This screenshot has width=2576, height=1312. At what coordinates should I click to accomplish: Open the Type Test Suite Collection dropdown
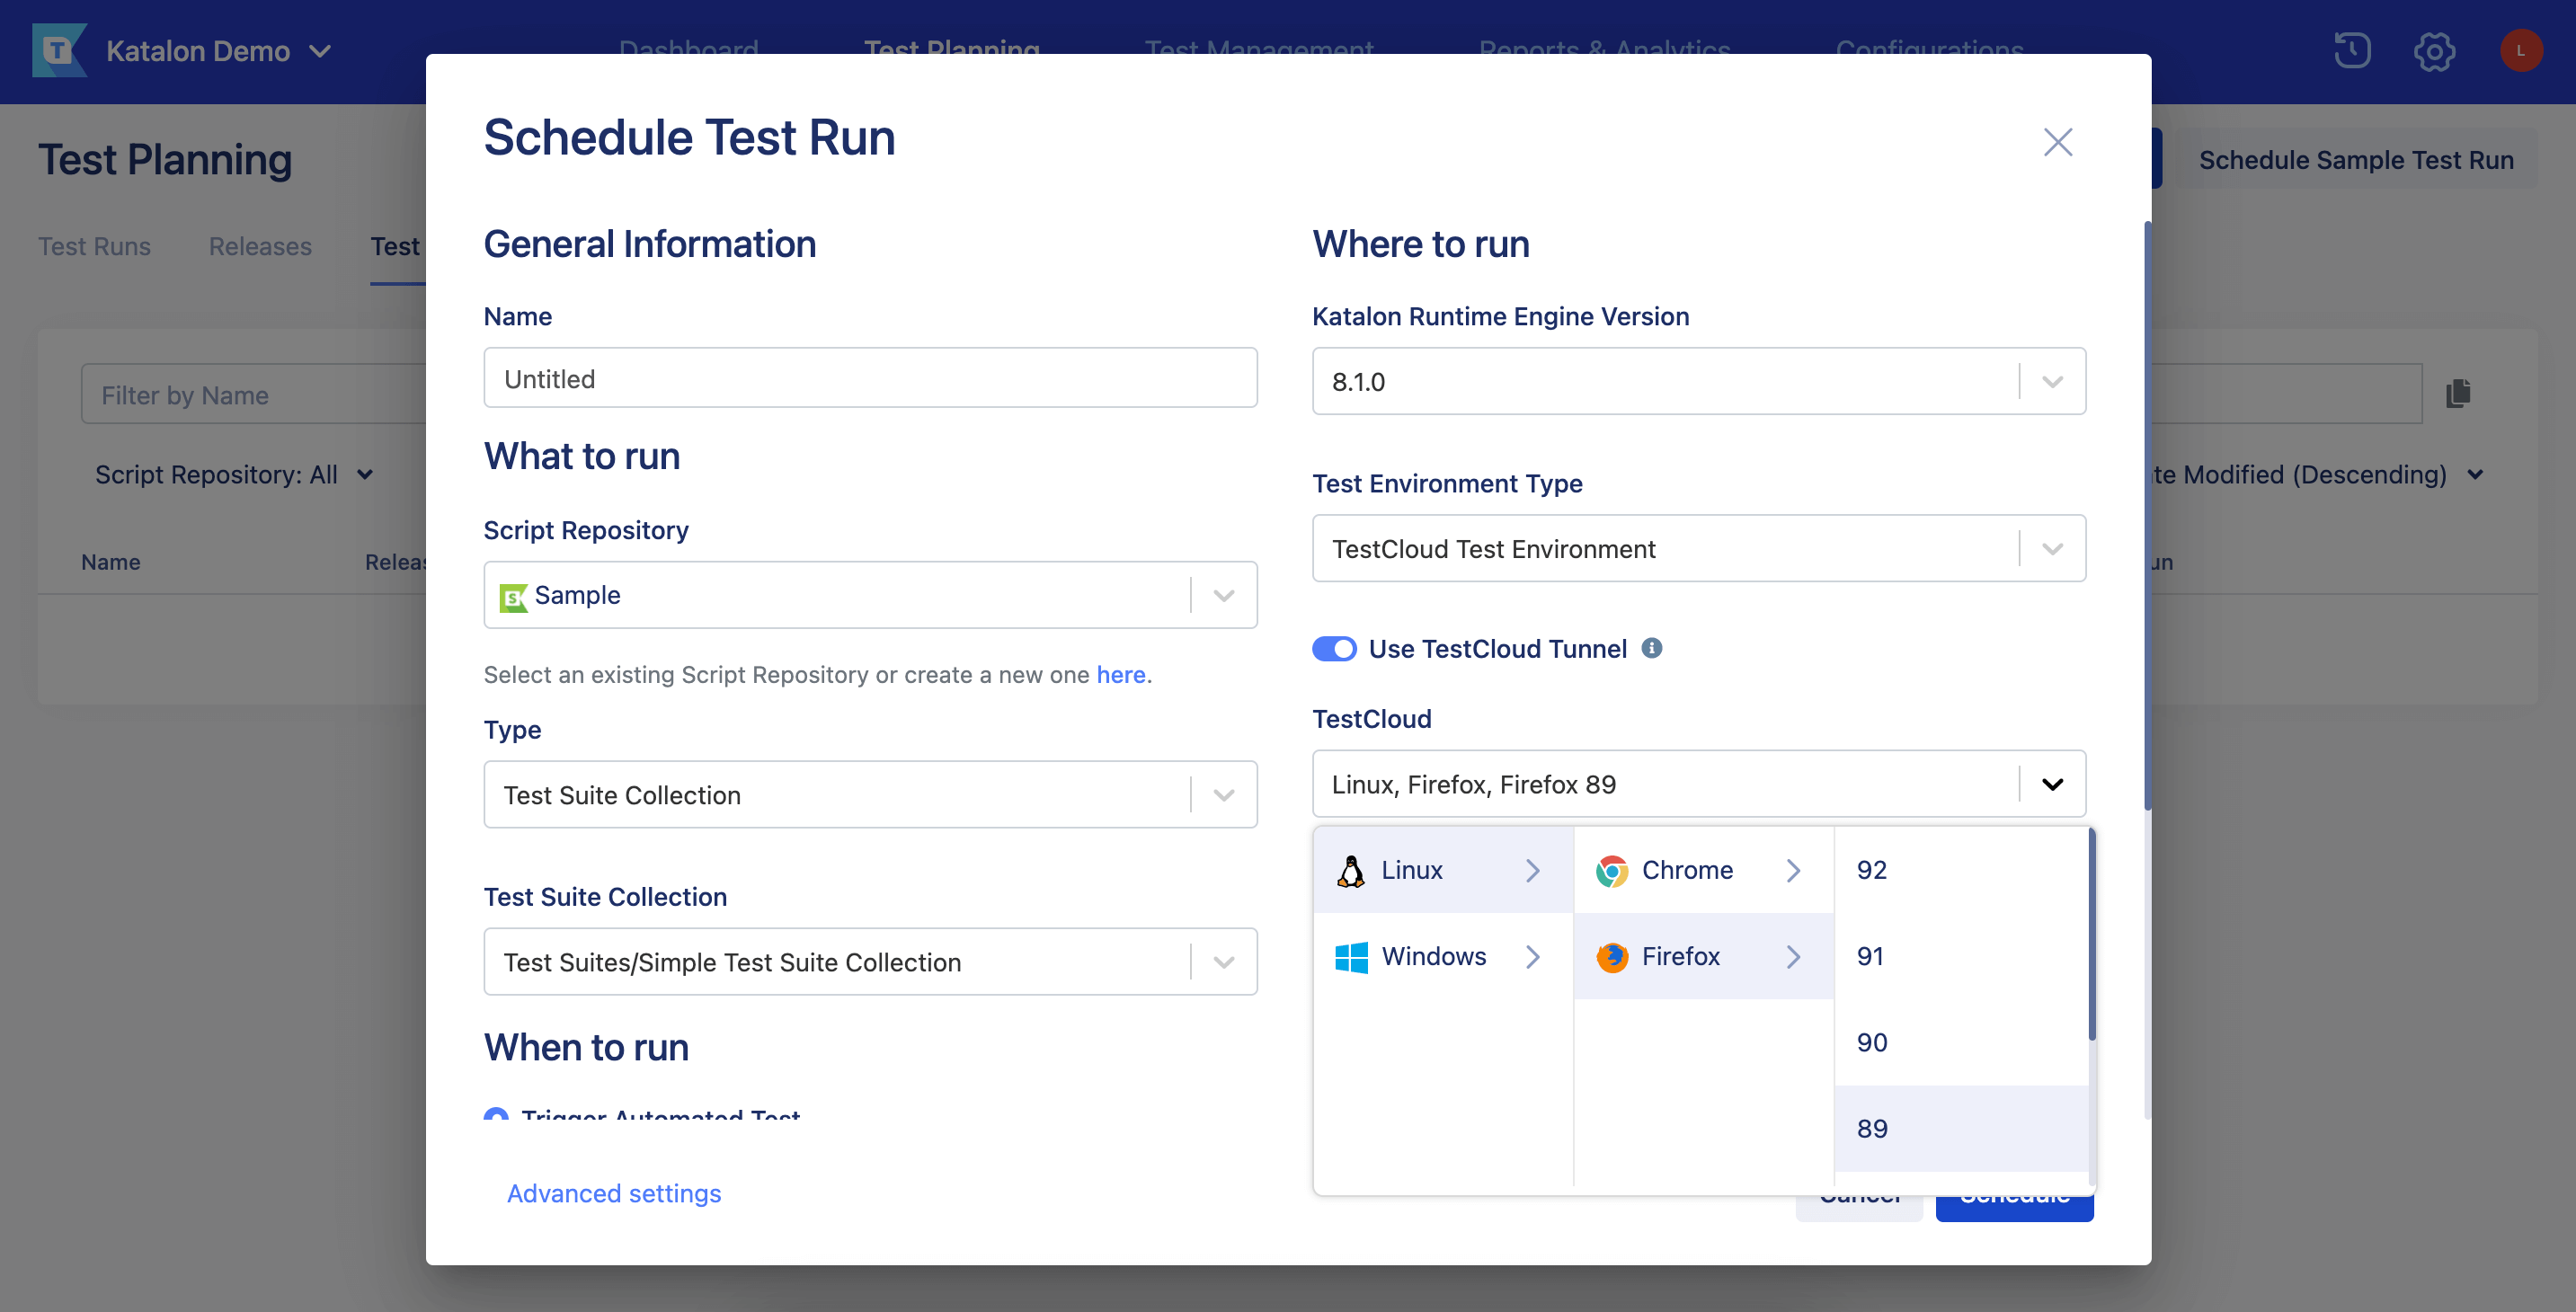point(870,795)
